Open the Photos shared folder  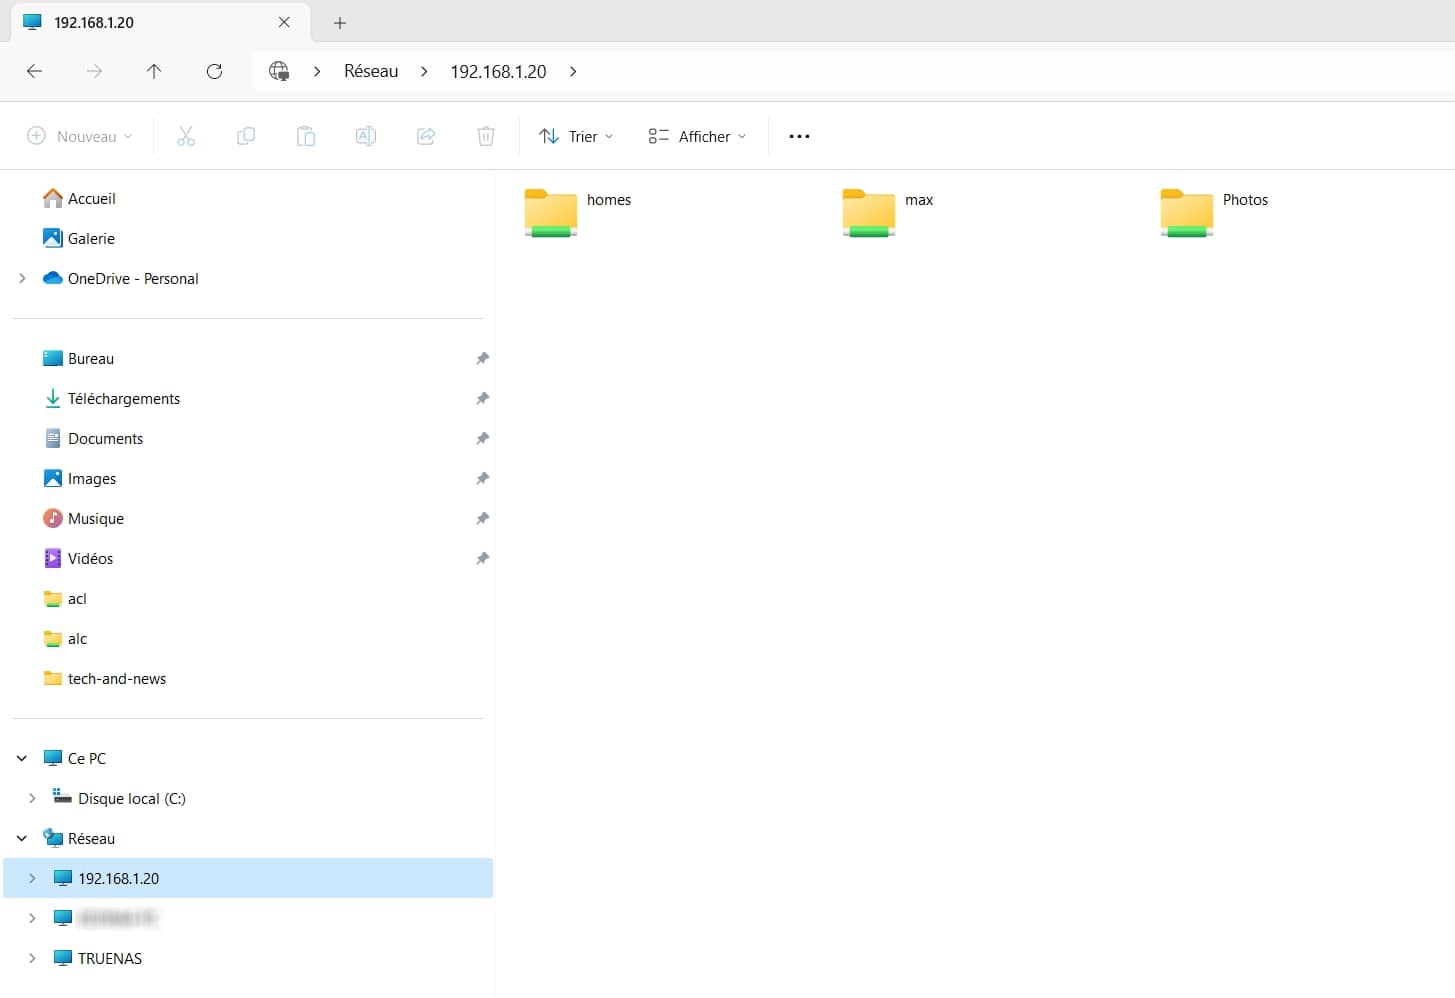click(1187, 212)
